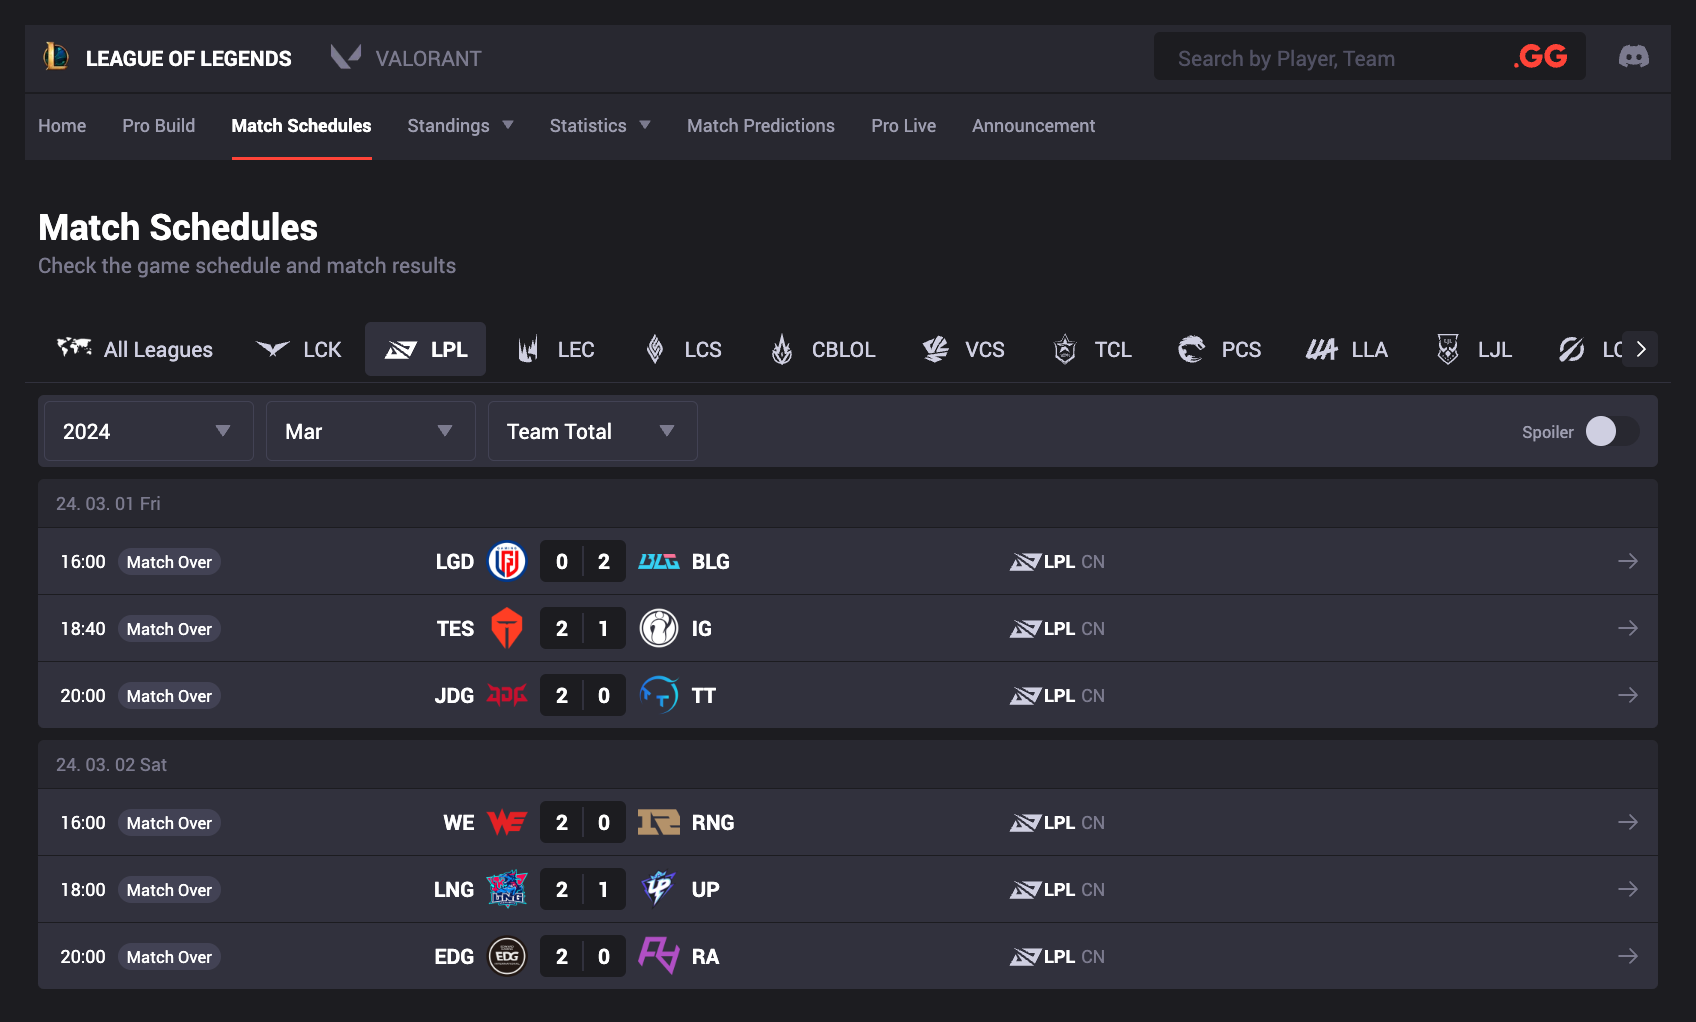Click the WE team logo
This screenshot has height=1022, width=1696.
click(x=507, y=822)
